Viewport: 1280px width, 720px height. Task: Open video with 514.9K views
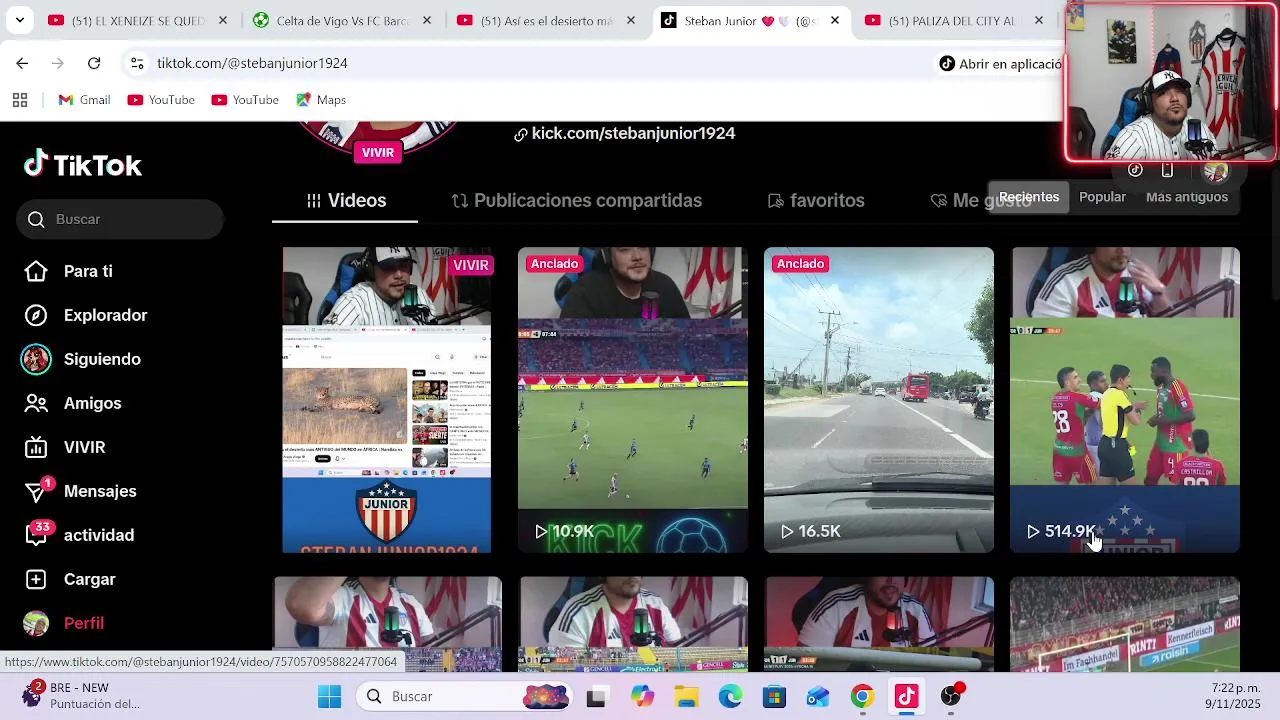pyautogui.click(x=1125, y=400)
